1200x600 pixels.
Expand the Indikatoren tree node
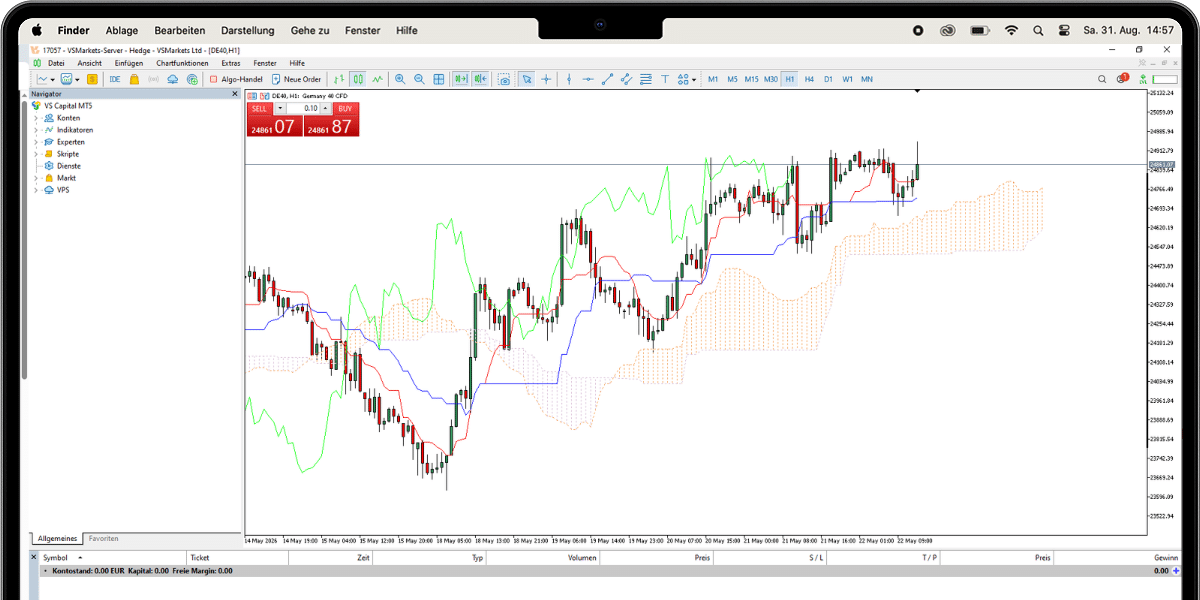(x=36, y=130)
